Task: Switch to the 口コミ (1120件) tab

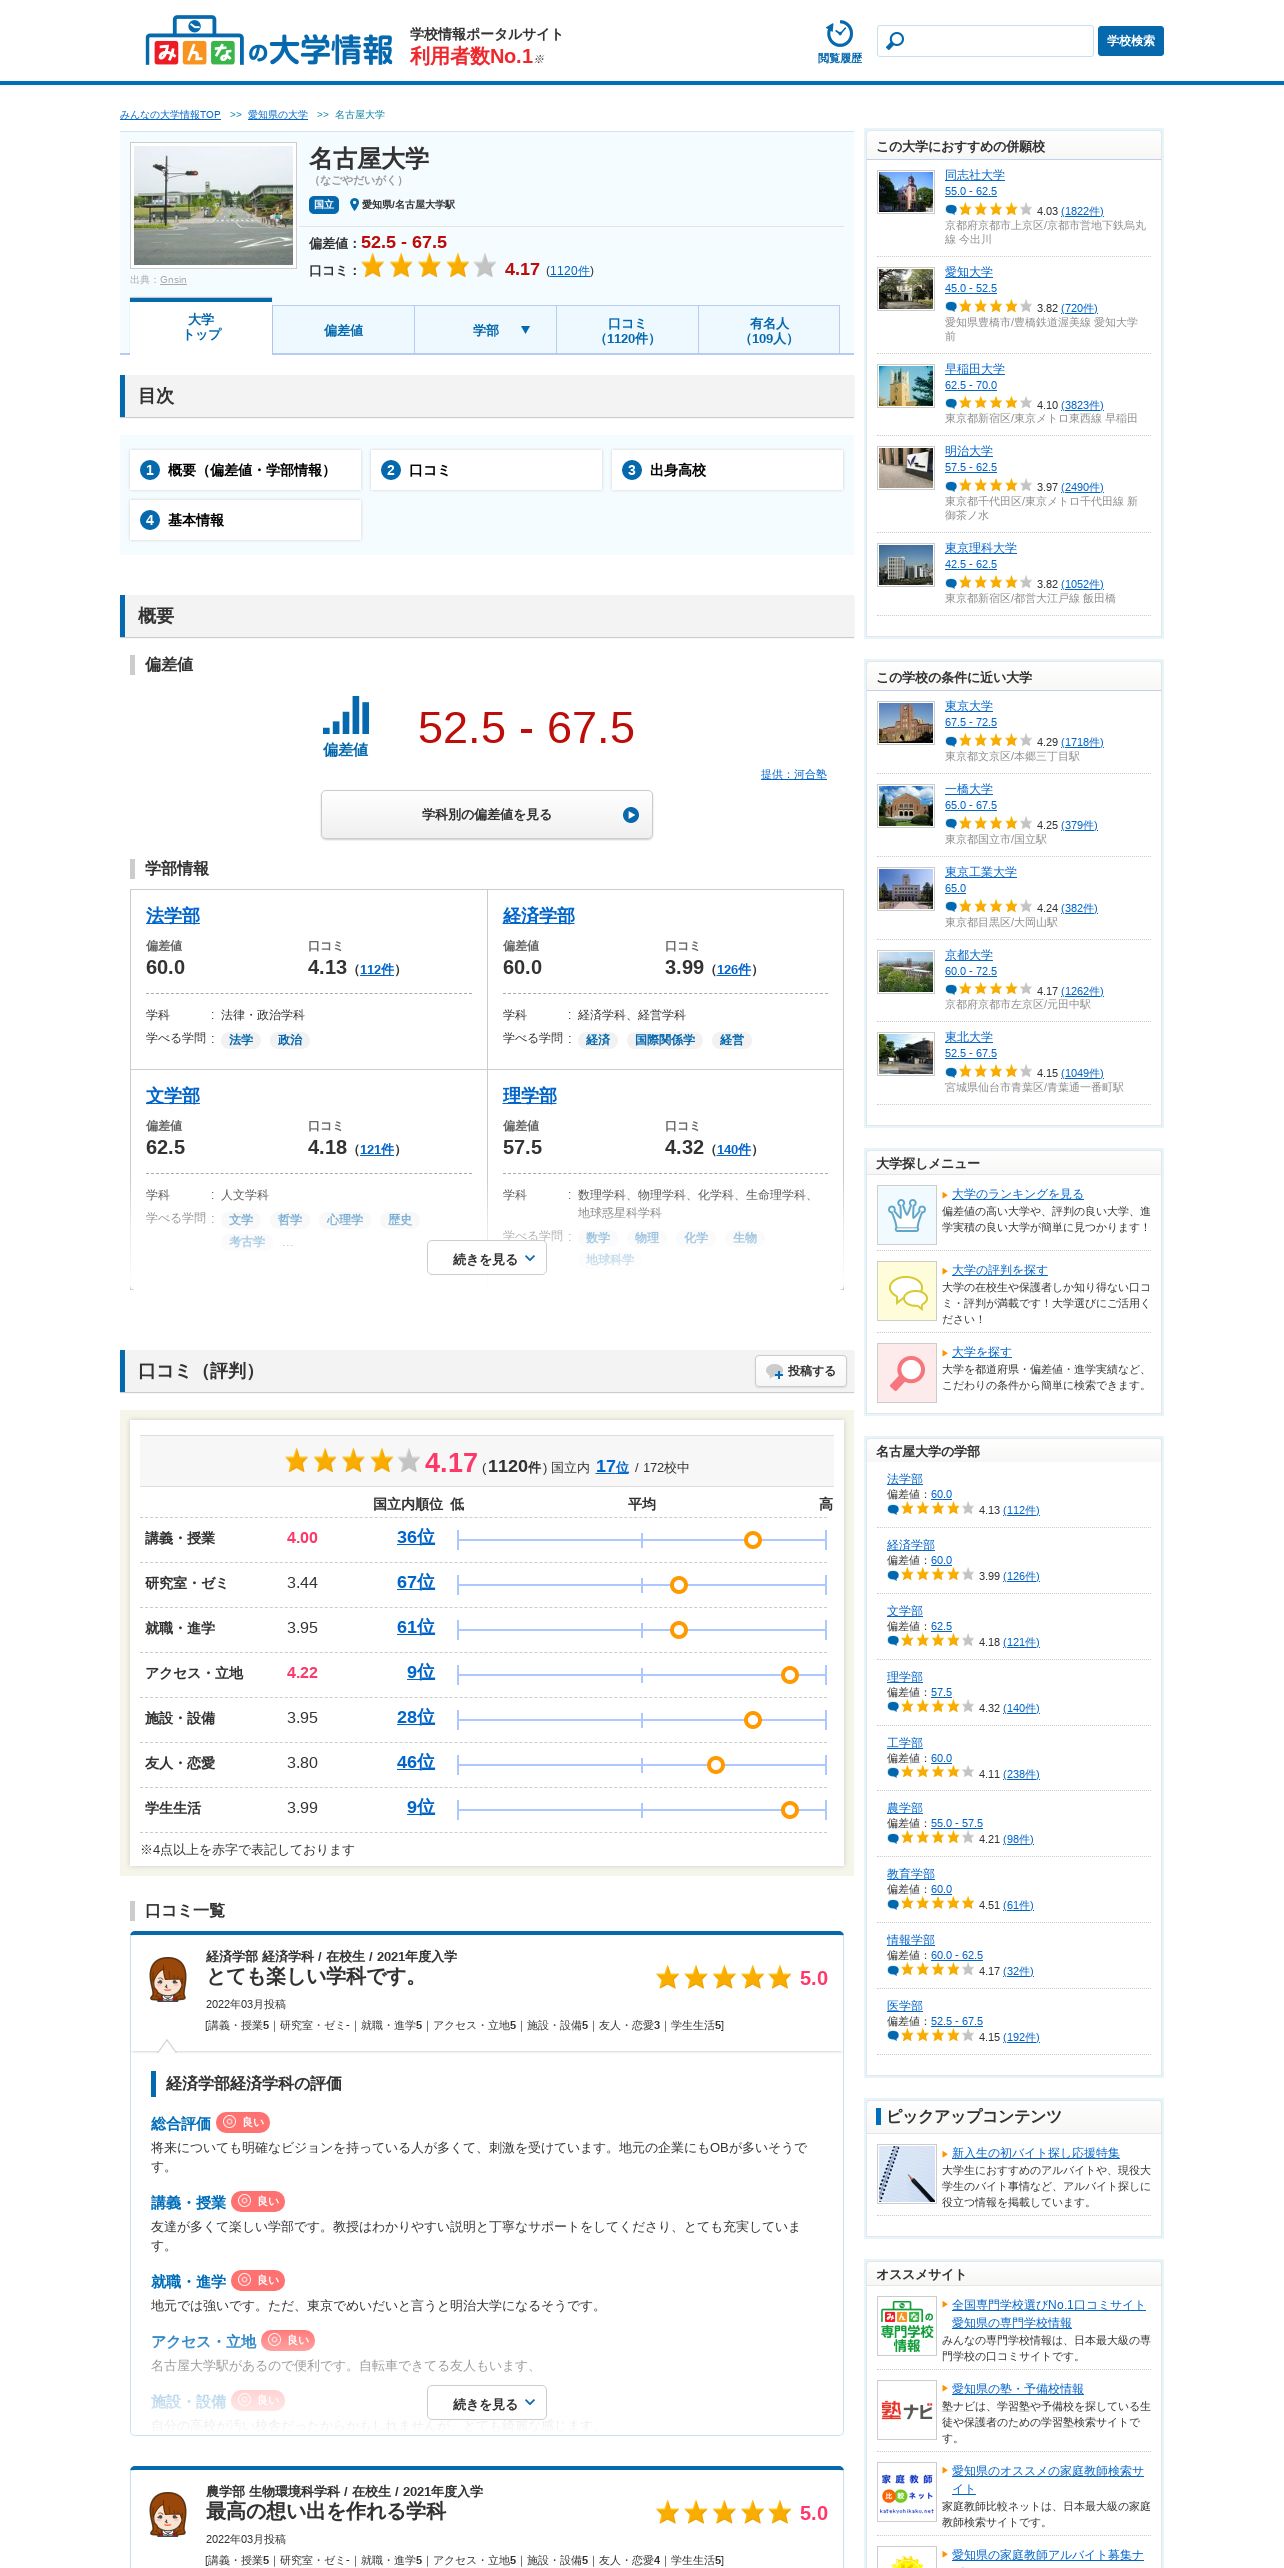Action: click(627, 330)
